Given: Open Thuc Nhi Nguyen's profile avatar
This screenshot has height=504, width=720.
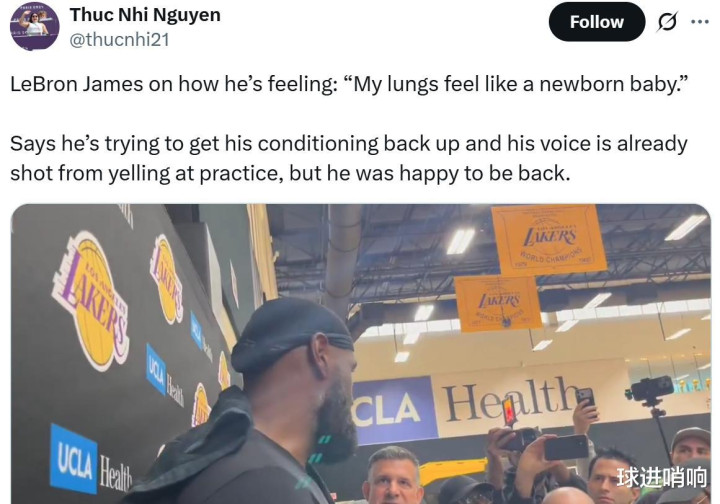Looking at the screenshot, I should tap(34, 26).
